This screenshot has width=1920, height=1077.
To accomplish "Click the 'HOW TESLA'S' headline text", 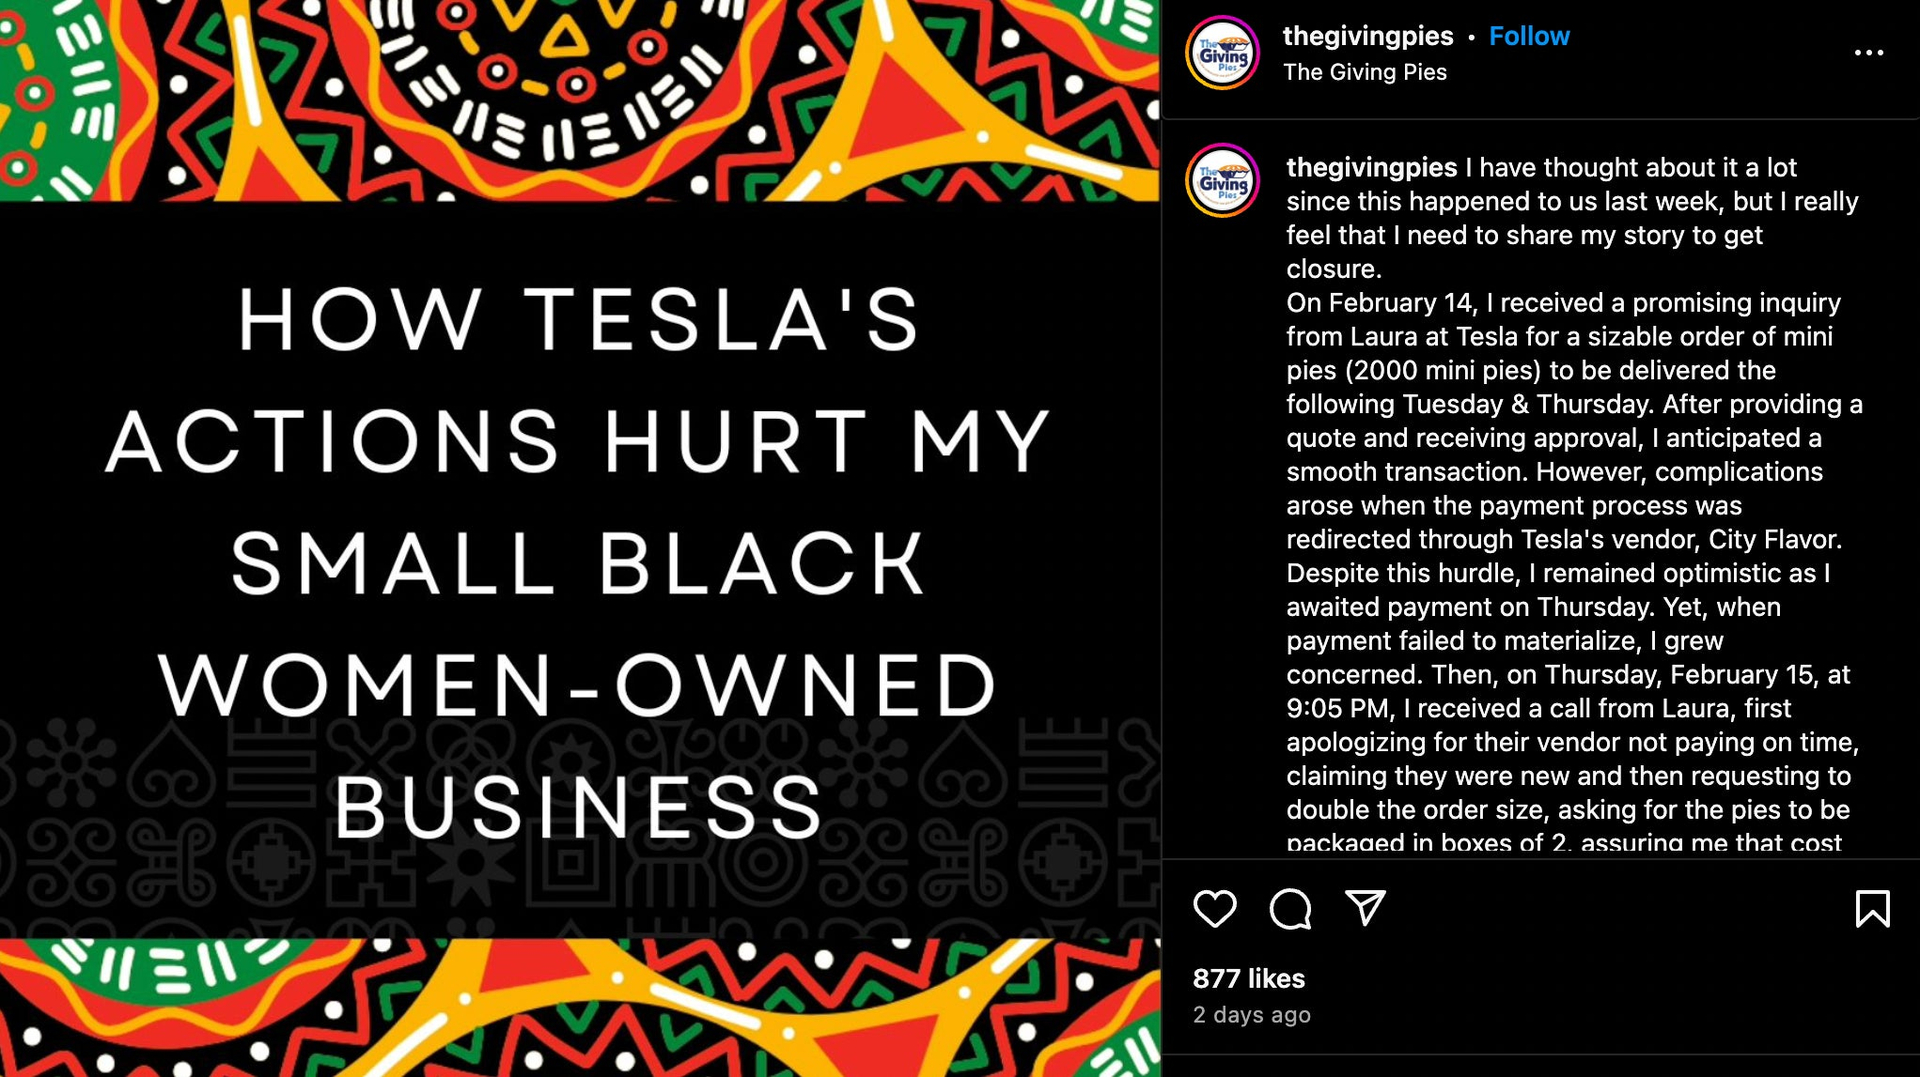I will [580, 320].
